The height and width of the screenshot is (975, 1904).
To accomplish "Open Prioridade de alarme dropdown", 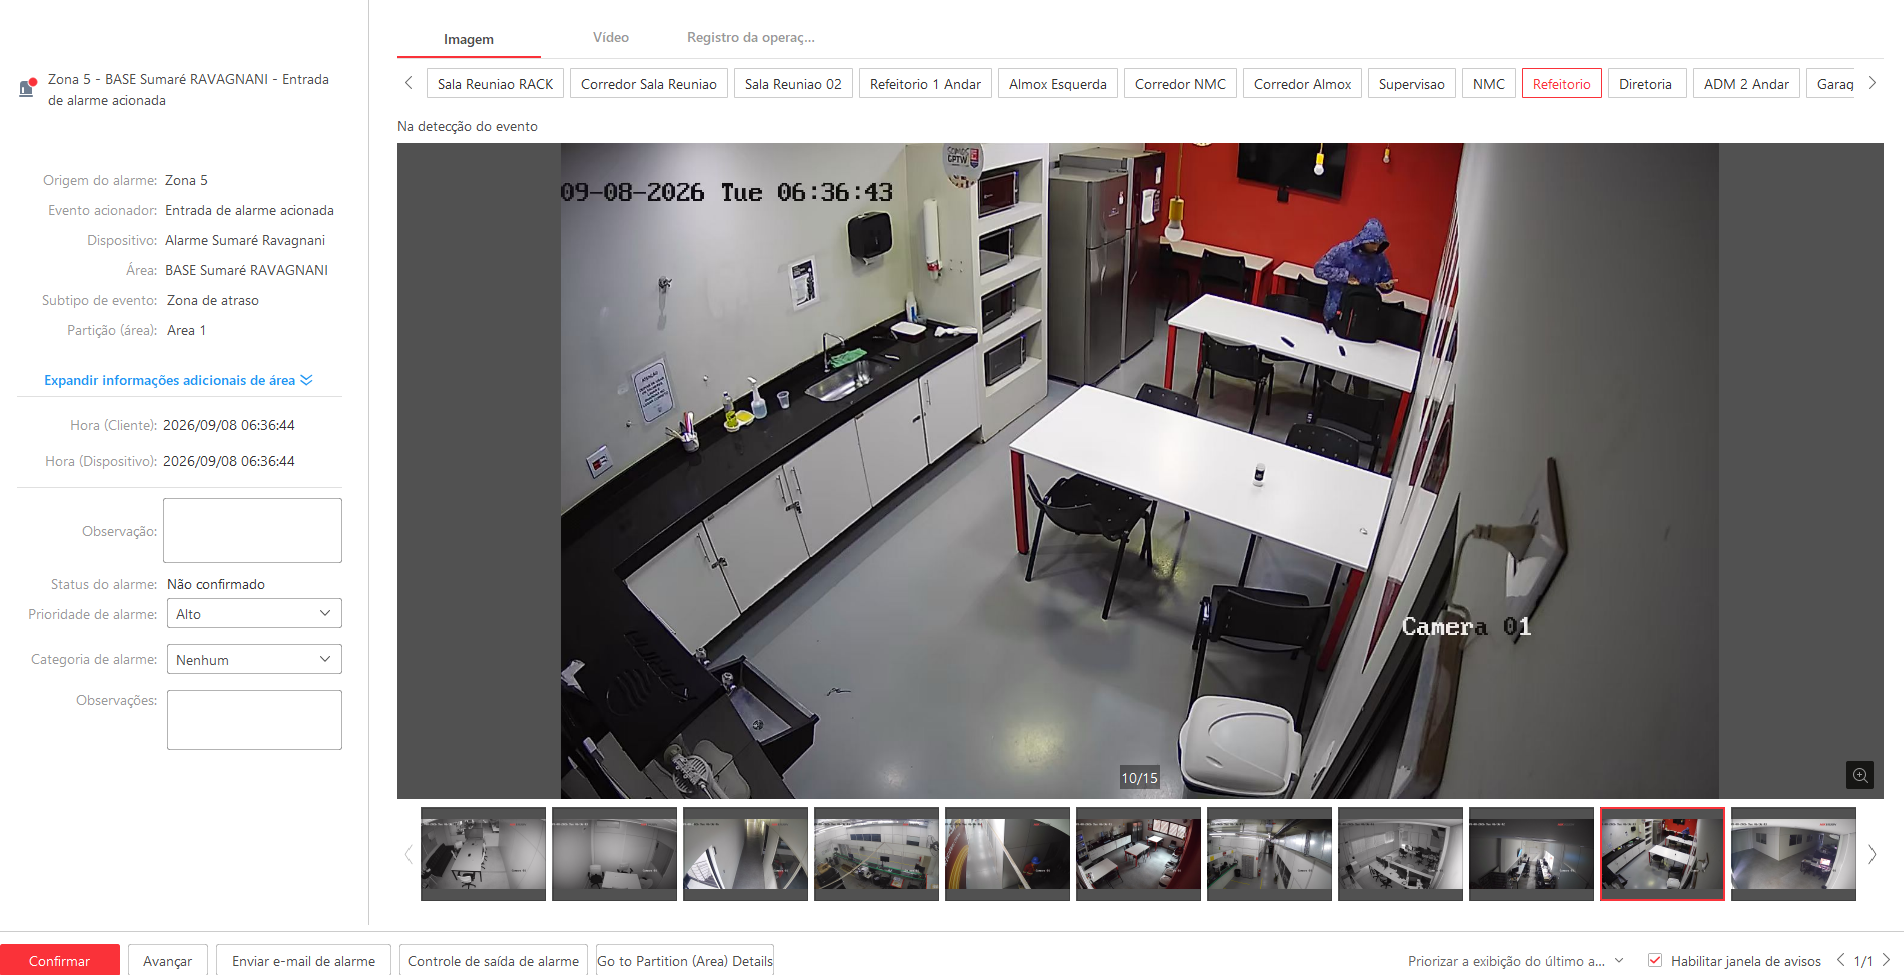I will click(254, 613).
